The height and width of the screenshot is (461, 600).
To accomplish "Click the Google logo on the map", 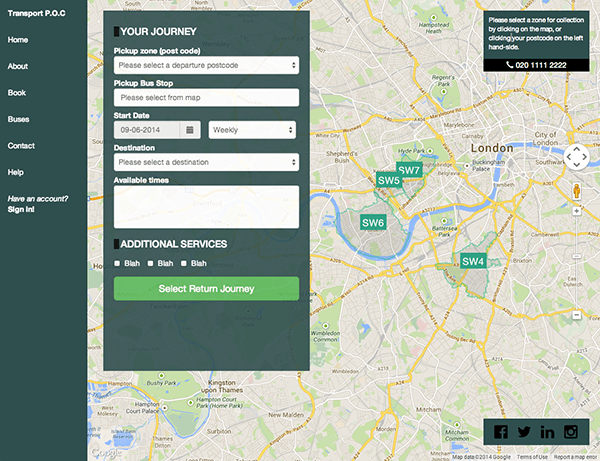I will point(106,453).
